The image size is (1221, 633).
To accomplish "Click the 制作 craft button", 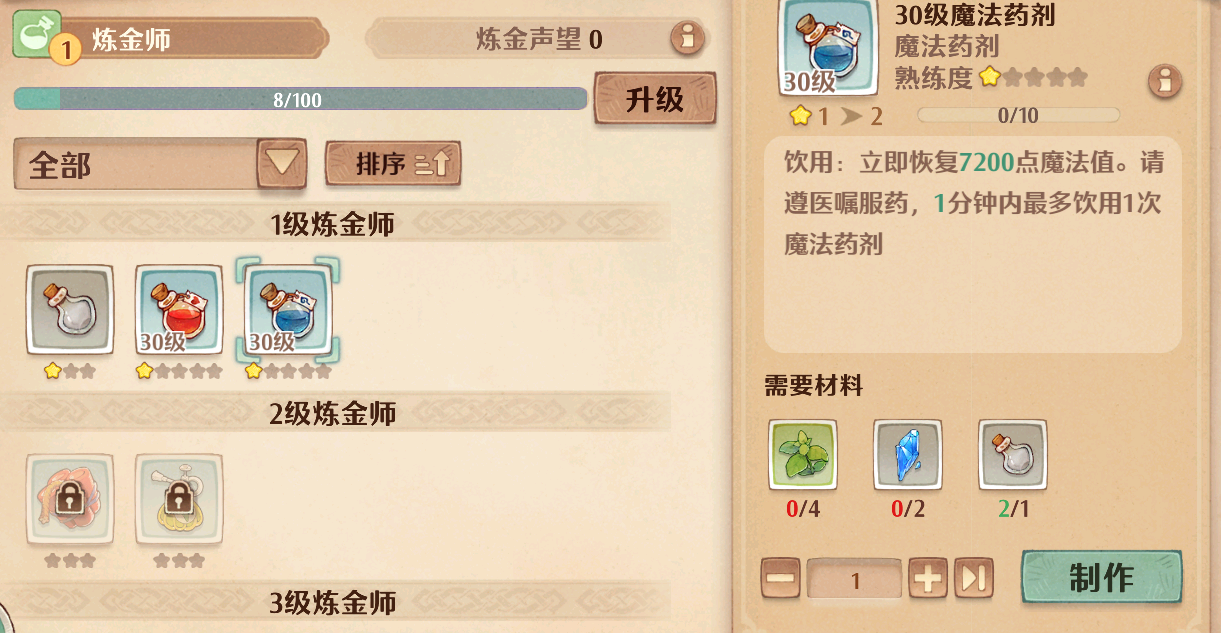I will tap(1101, 577).
